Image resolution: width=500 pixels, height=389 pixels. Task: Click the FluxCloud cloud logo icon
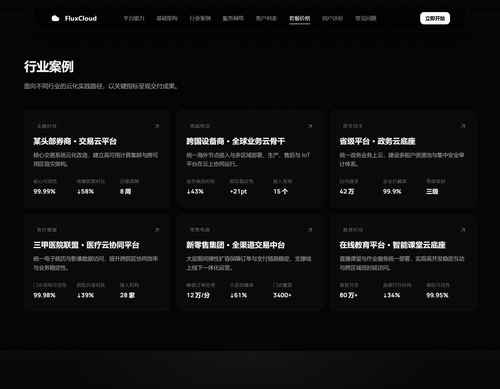tap(55, 18)
